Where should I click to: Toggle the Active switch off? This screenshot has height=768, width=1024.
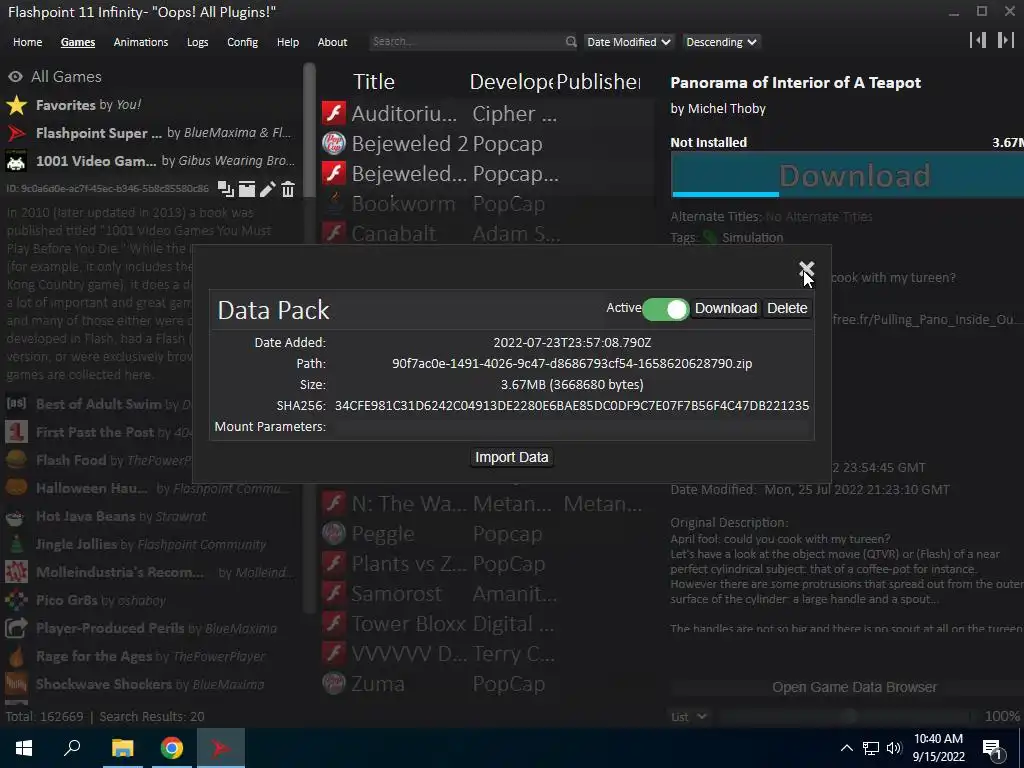(665, 309)
